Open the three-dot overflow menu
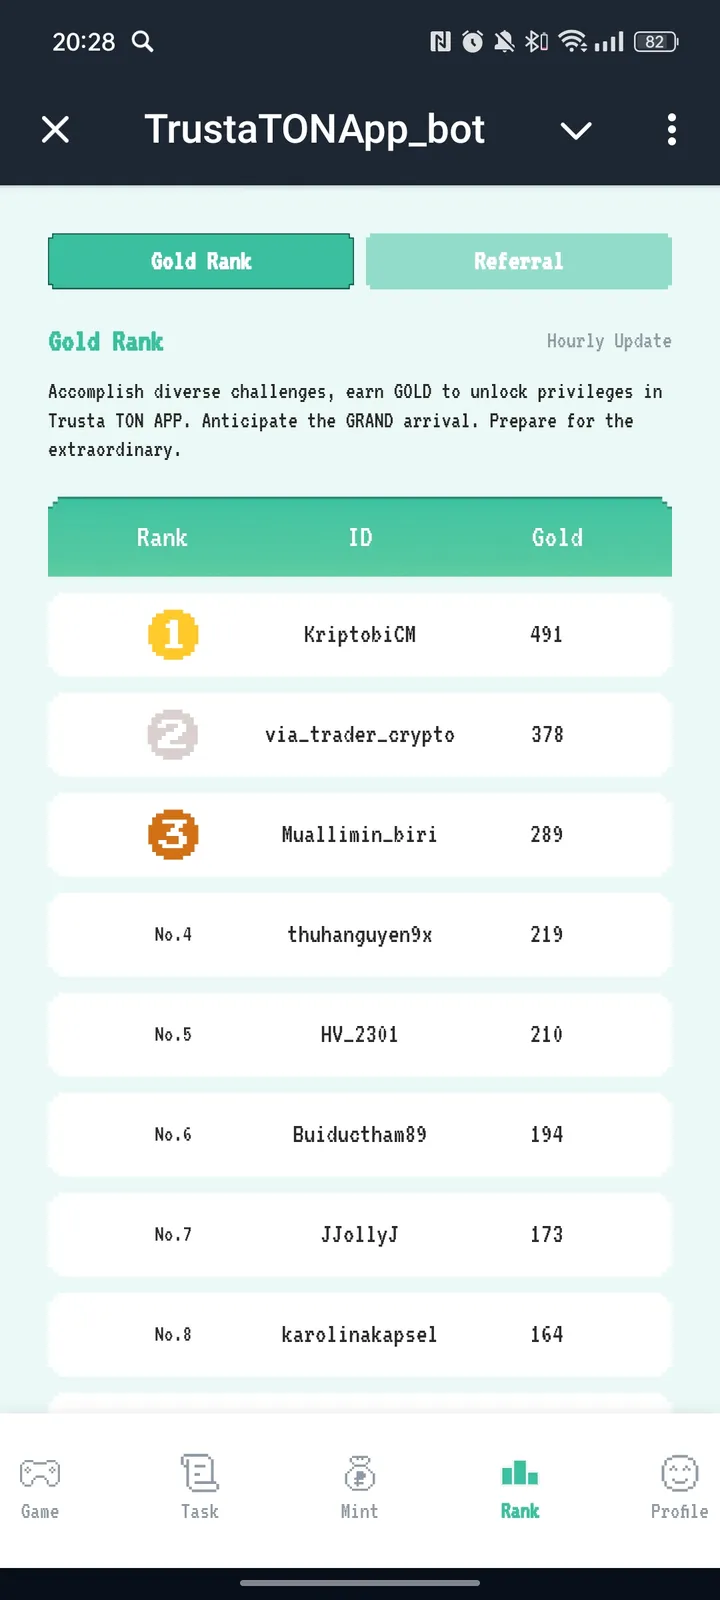The height and width of the screenshot is (1600, 720). [671, 130]
